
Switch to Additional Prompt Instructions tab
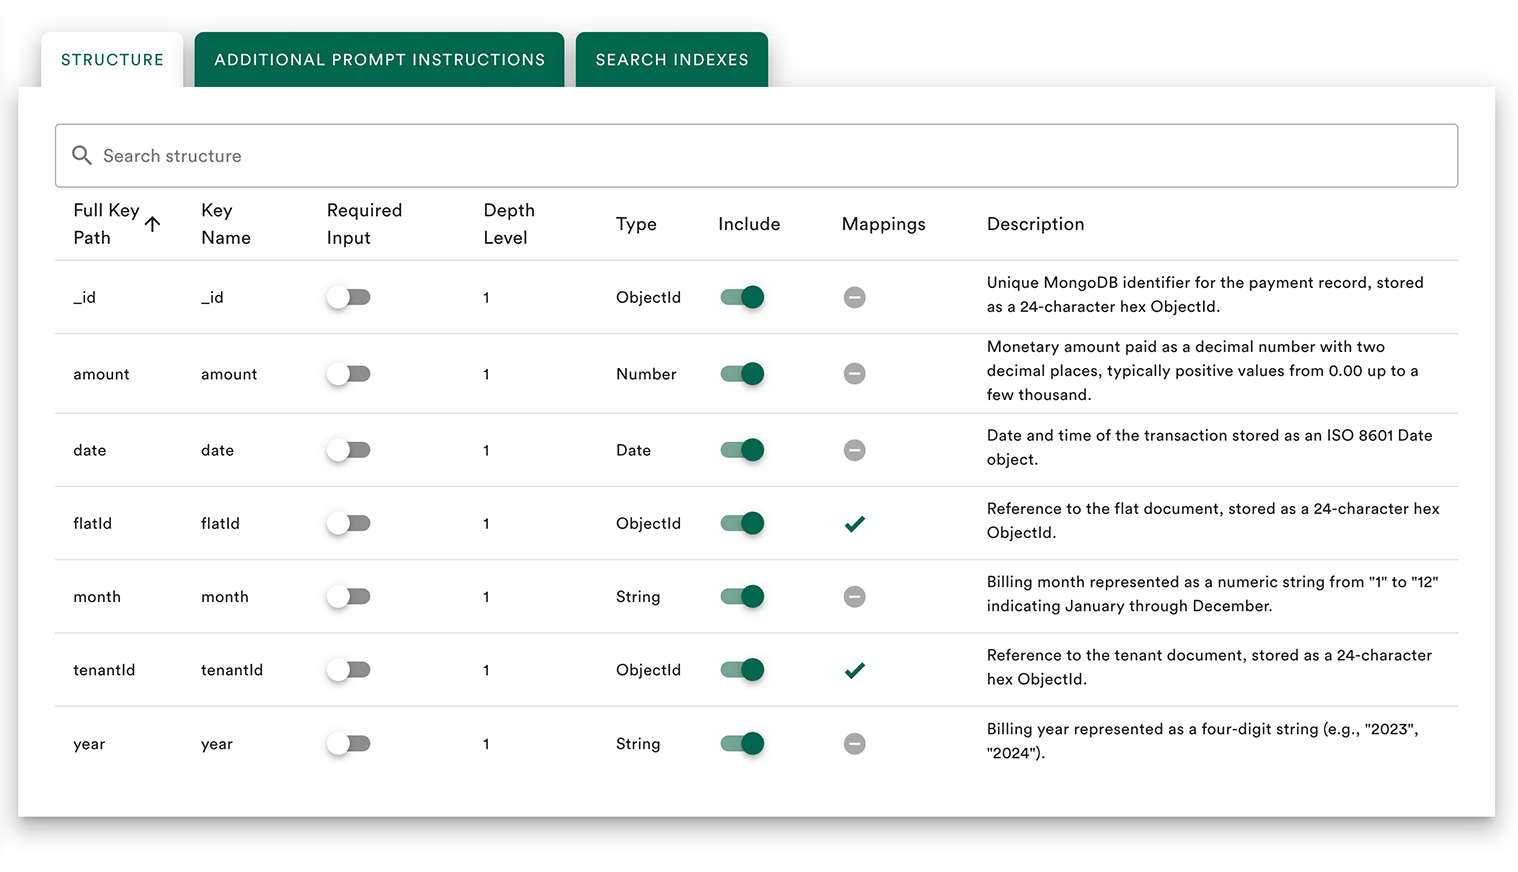pos(379,60)
